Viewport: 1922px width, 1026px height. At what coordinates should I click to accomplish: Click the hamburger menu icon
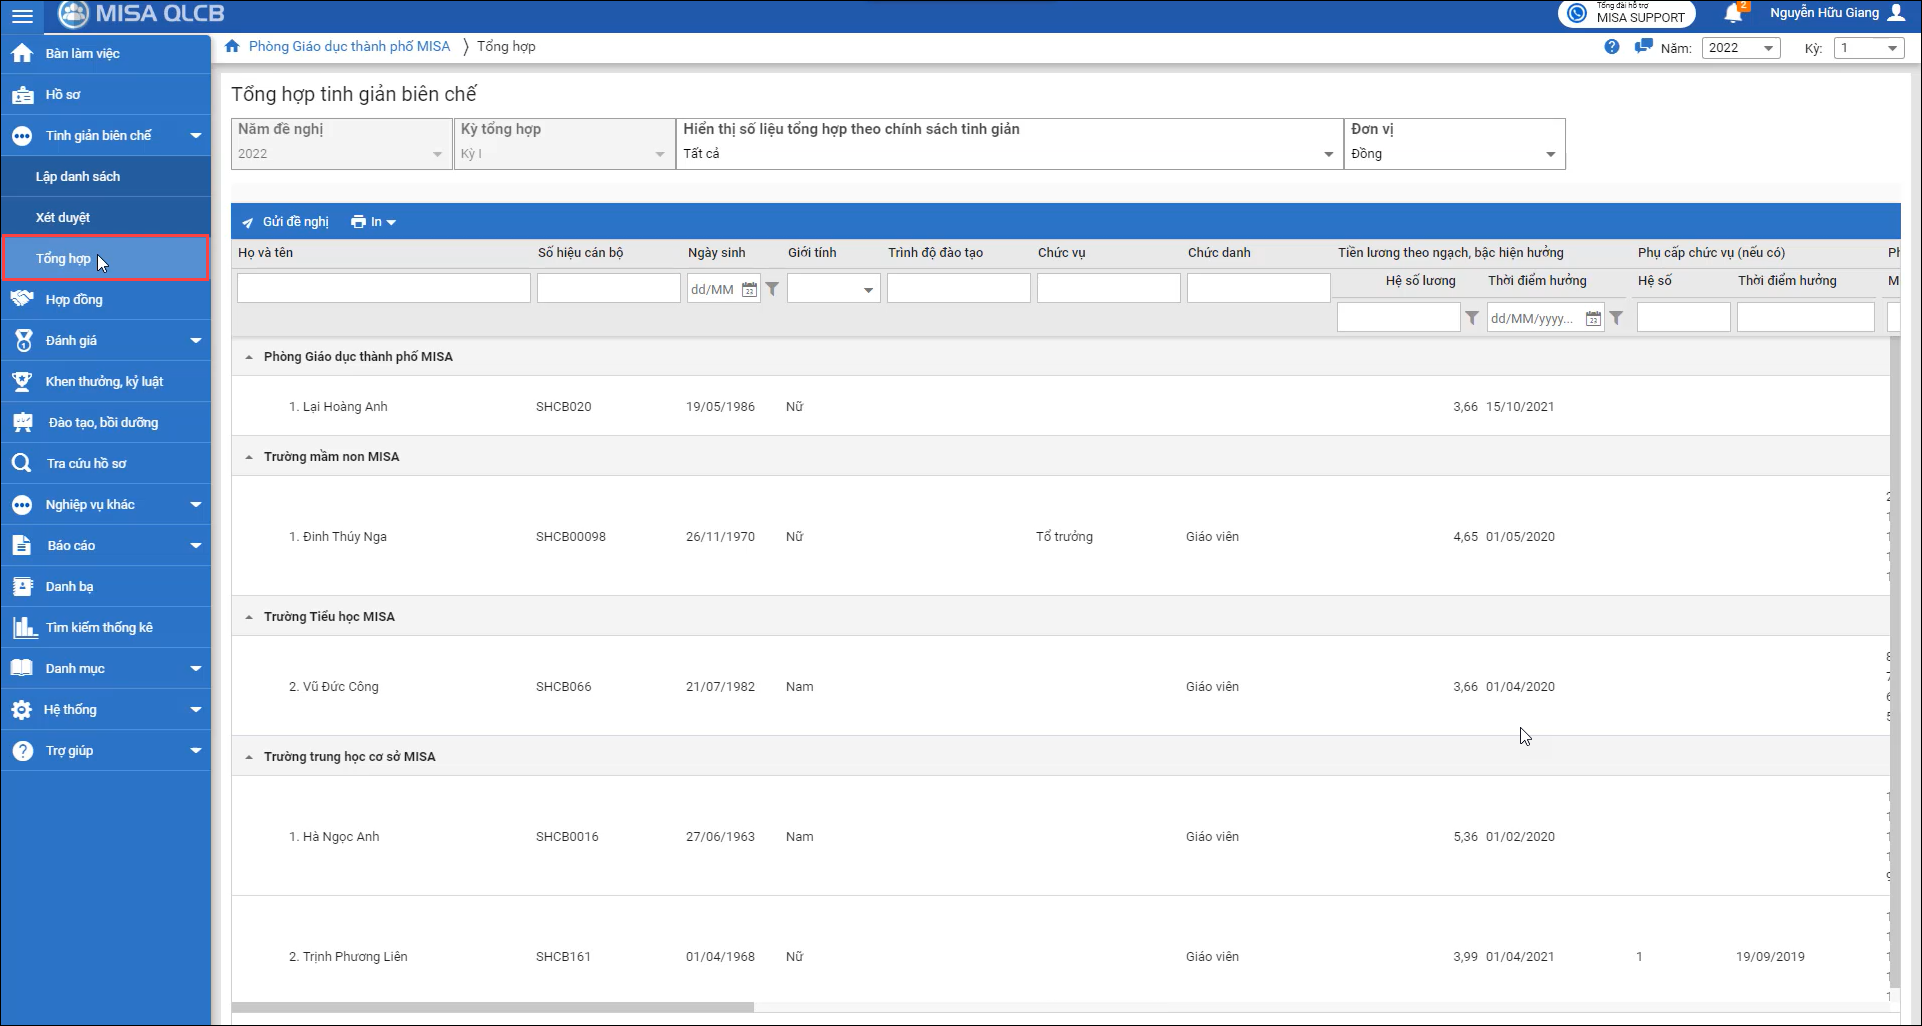click(x=22, y=16)
